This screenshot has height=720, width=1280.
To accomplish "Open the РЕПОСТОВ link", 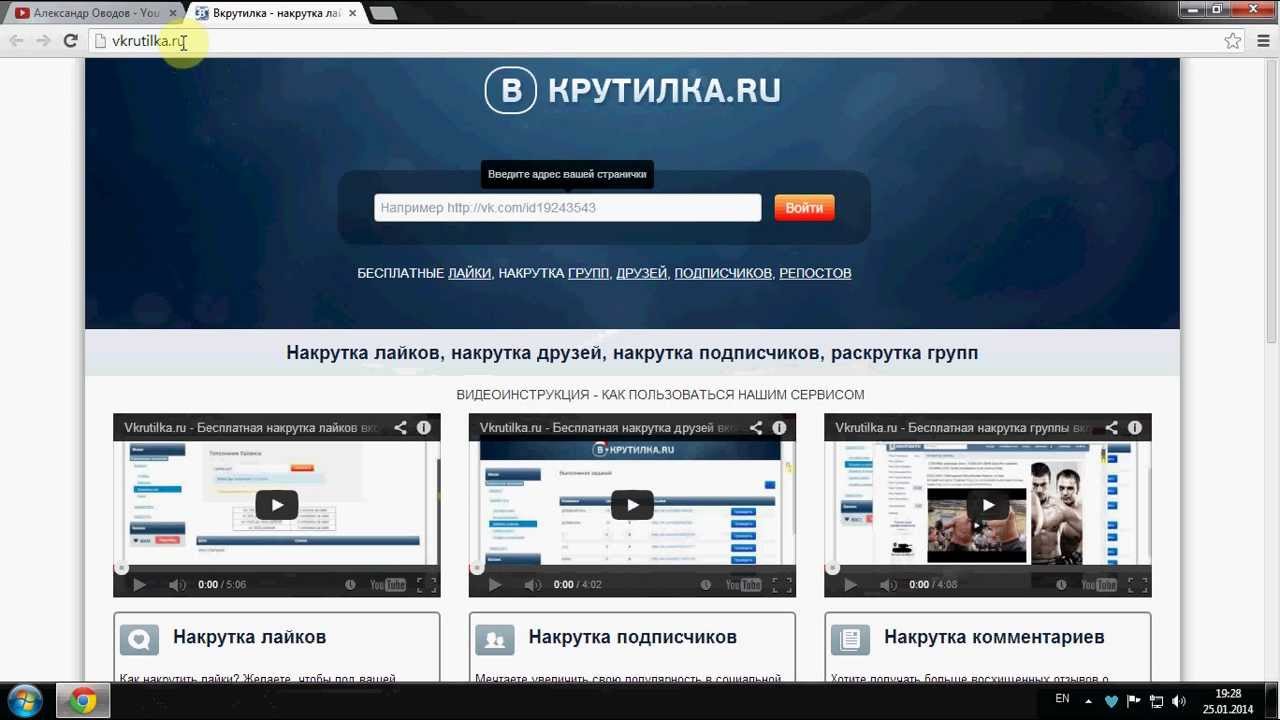I will click(815, 273).
